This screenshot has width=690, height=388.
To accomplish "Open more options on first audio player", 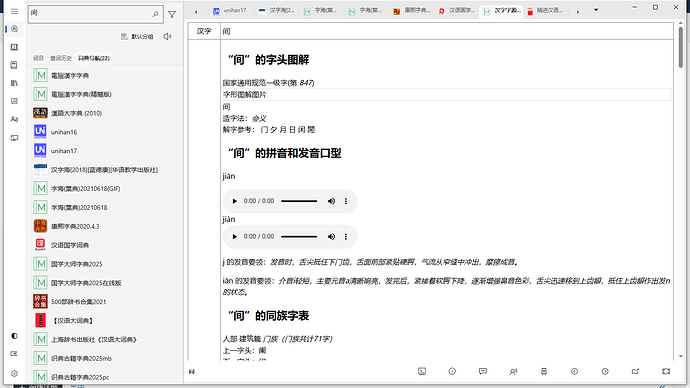I will pos(346,201).
